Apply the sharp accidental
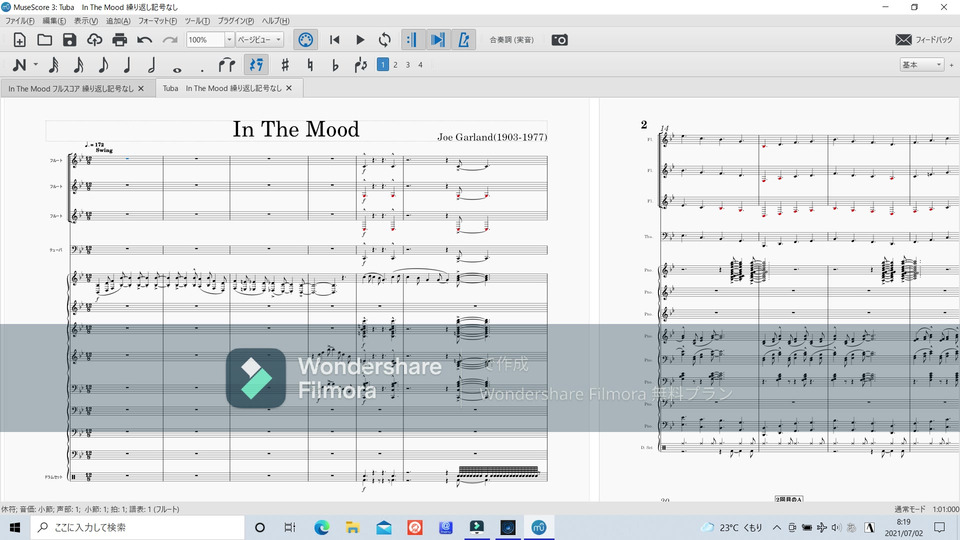Viewport: 960px width, 540px height. point(285,64)
